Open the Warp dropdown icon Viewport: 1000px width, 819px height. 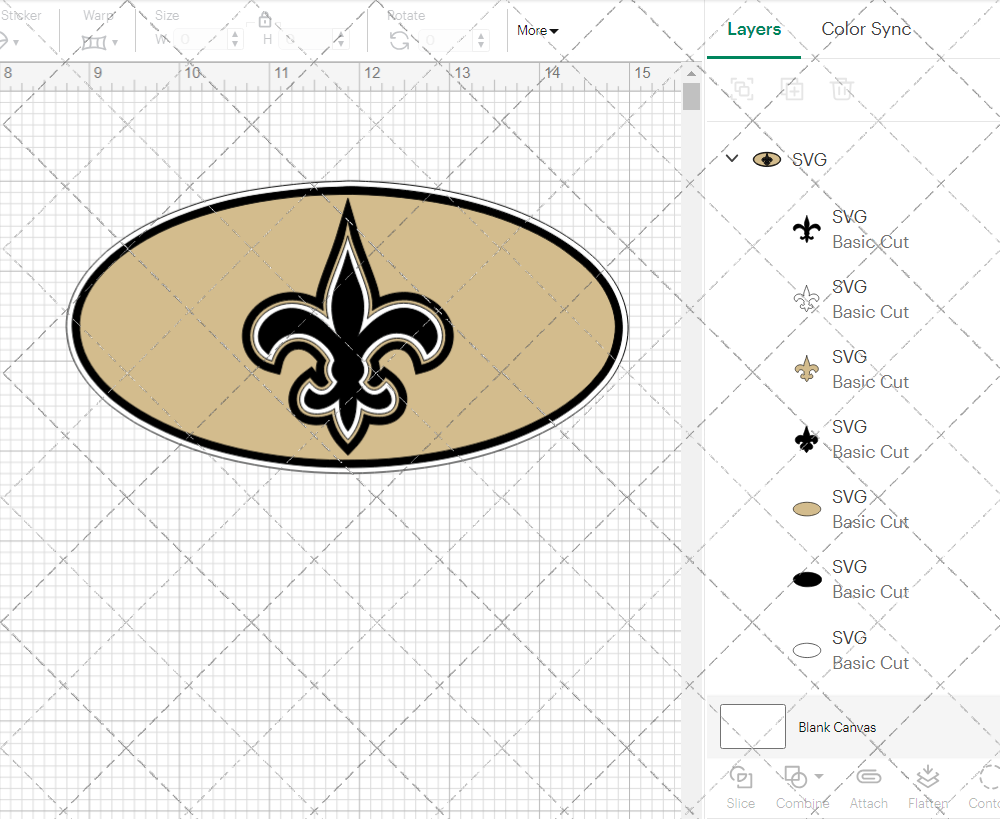point(99,42)
